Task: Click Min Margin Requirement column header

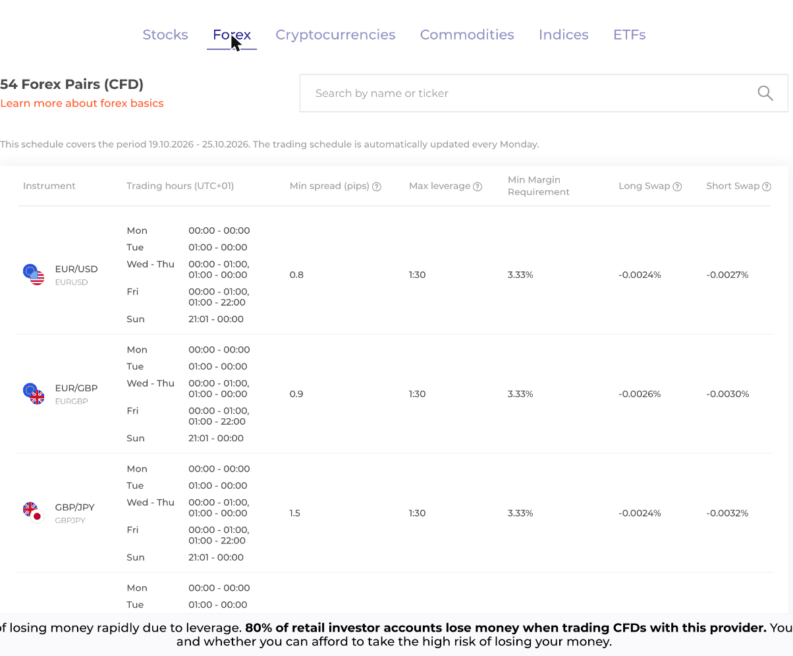Action: (539, 186)
